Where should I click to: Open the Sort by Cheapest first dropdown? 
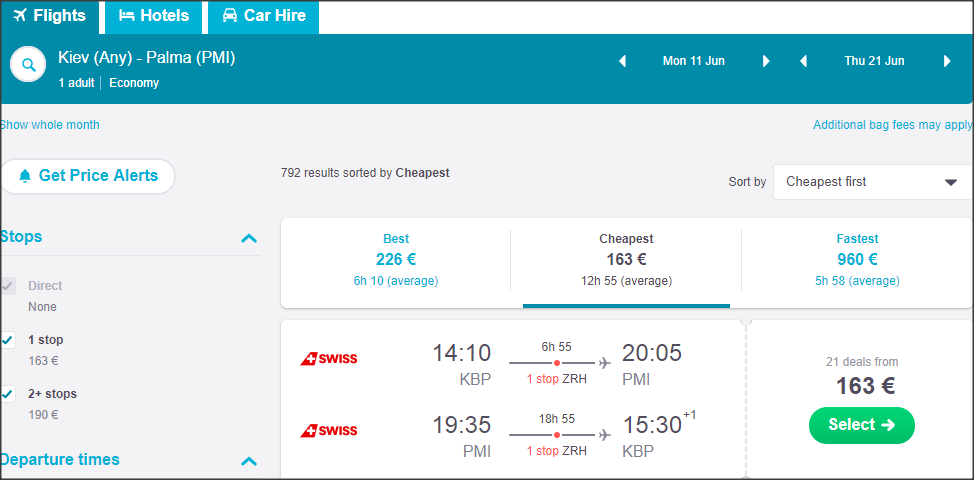click(x=871, y=182)
